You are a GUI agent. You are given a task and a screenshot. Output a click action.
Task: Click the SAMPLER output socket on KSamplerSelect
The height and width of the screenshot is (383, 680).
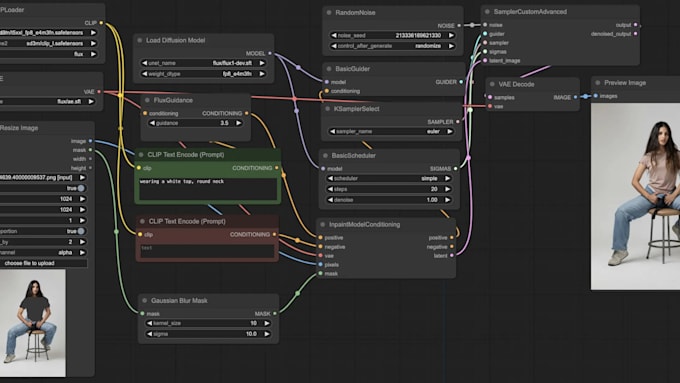coord(458,122)
